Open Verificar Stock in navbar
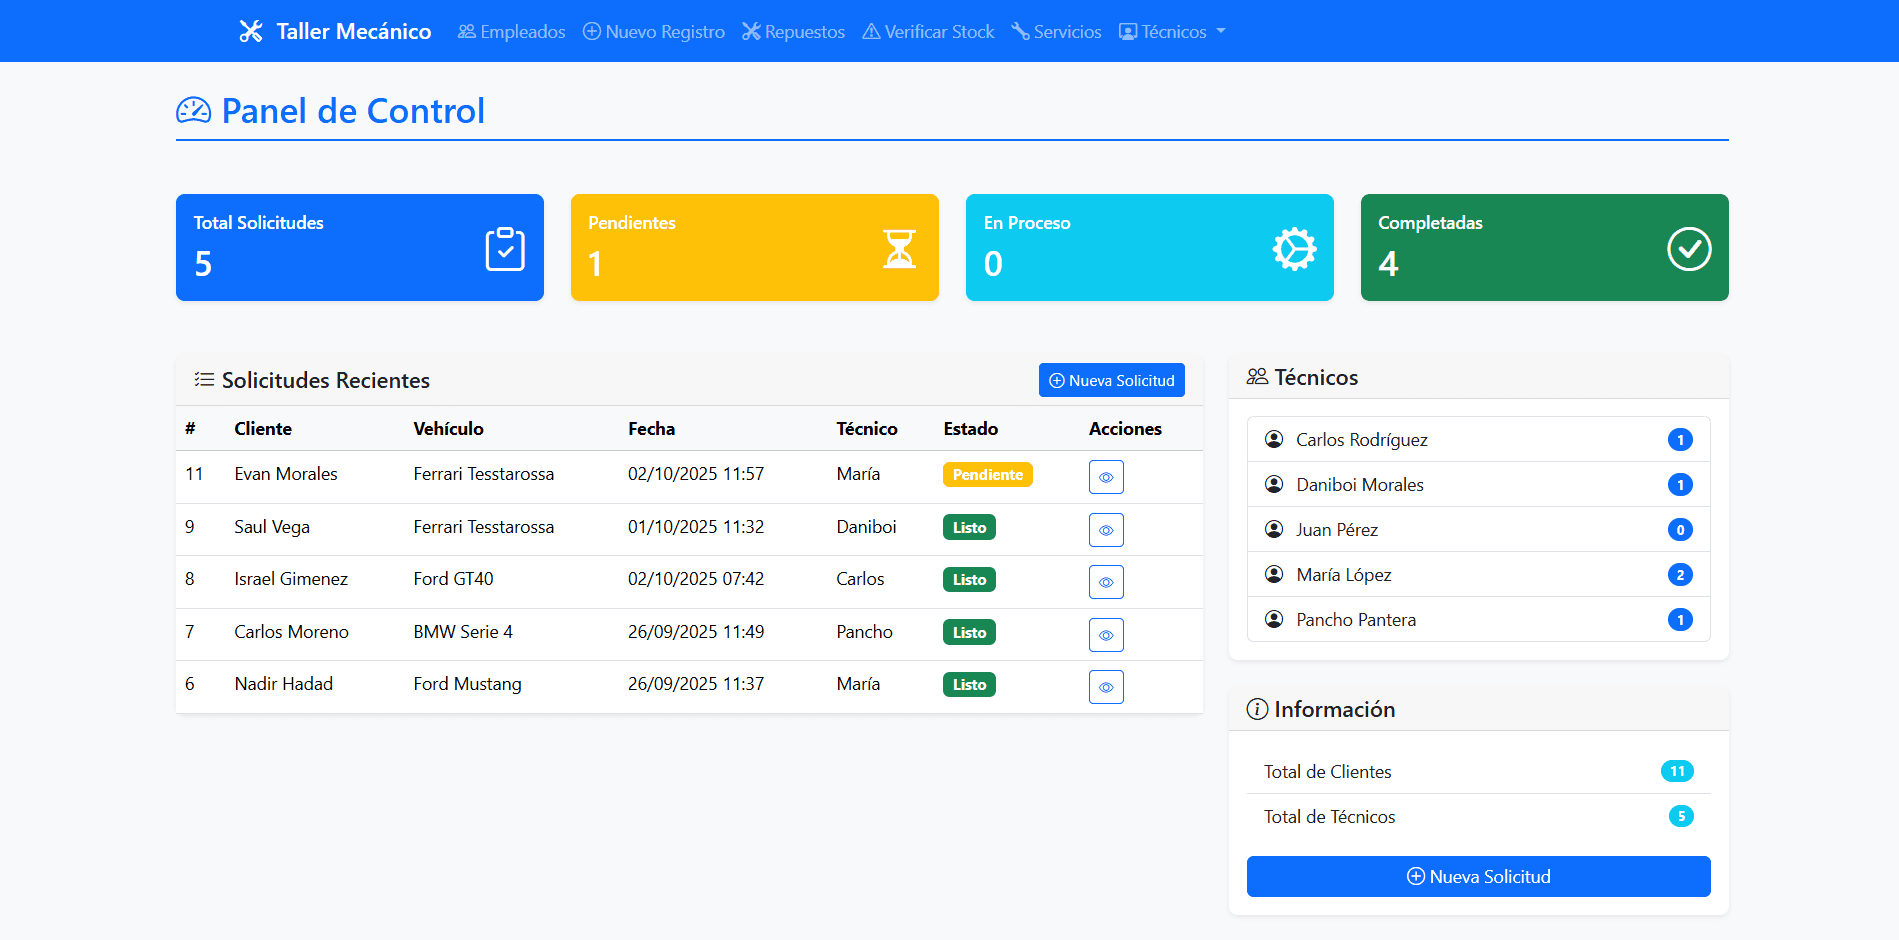The image size is (1899, 940). click(x=929, y=32)
